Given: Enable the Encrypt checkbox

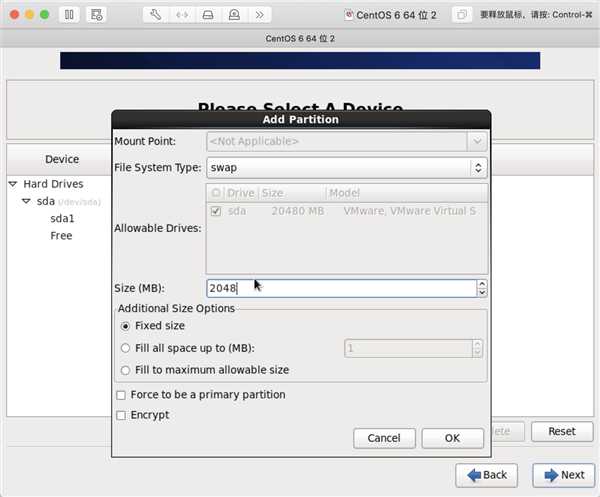Looking at the screenshot, I should (121, 416).
